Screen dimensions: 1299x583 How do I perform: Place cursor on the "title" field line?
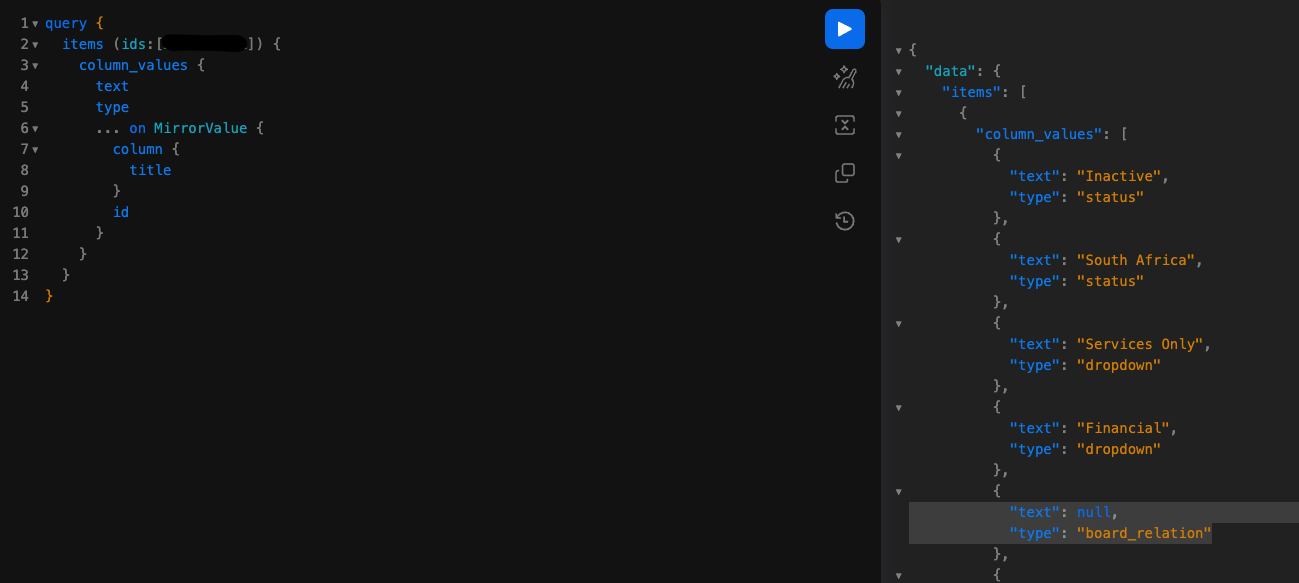pyautogui.click(x=150, y=170)
